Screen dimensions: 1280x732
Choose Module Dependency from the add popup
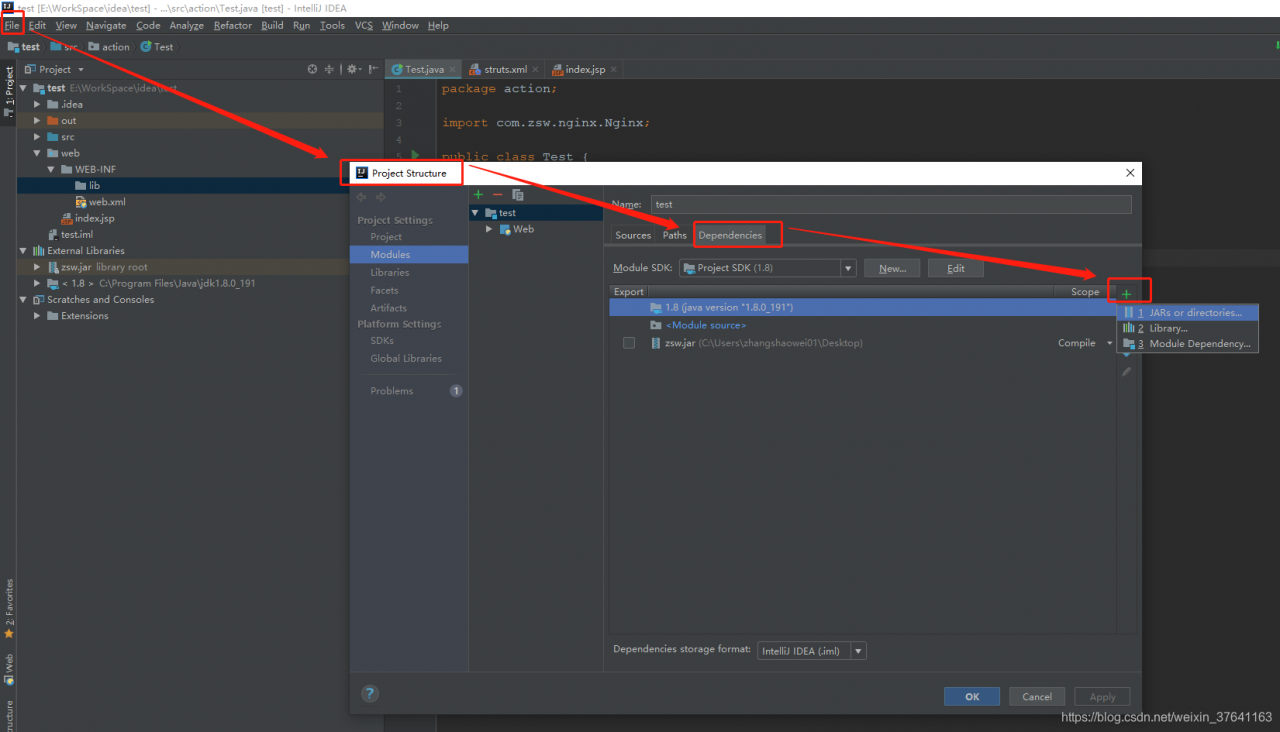tap(1187, 343)
